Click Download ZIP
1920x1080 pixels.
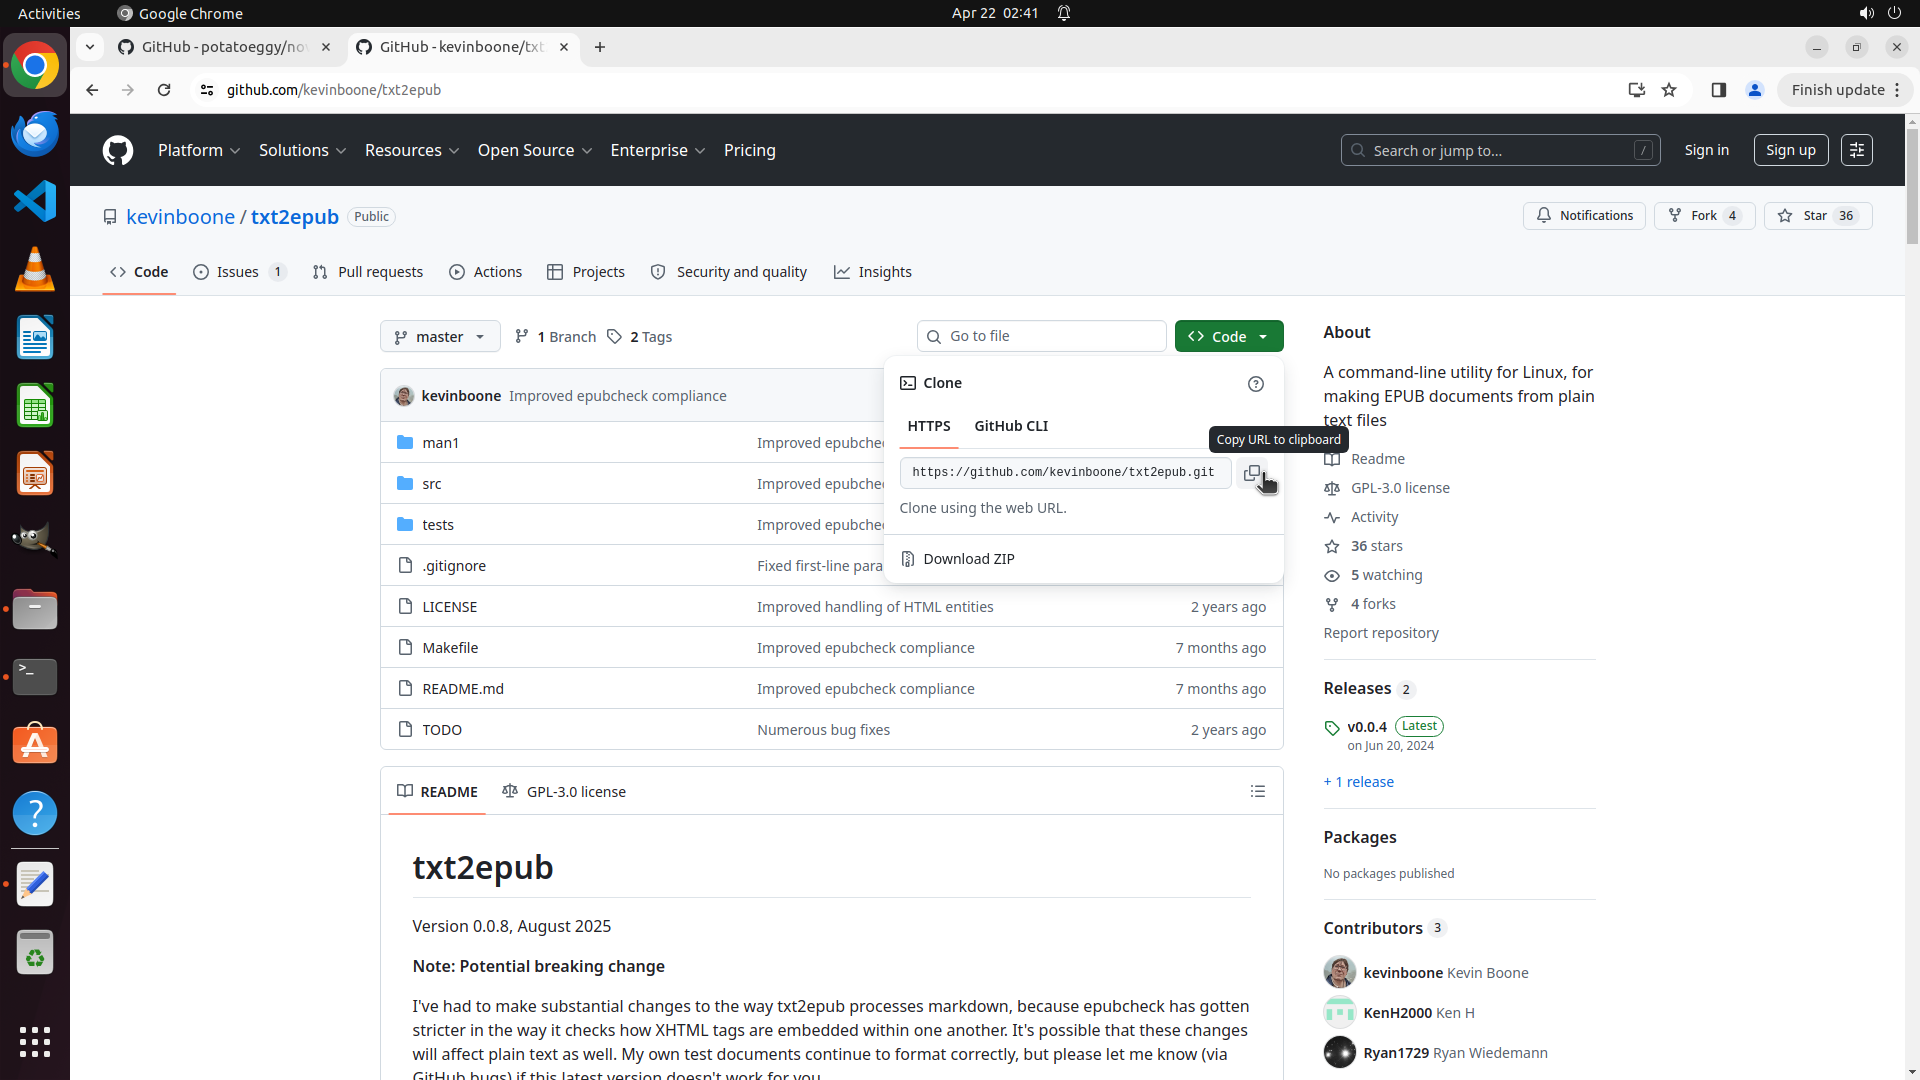point(968,559)
